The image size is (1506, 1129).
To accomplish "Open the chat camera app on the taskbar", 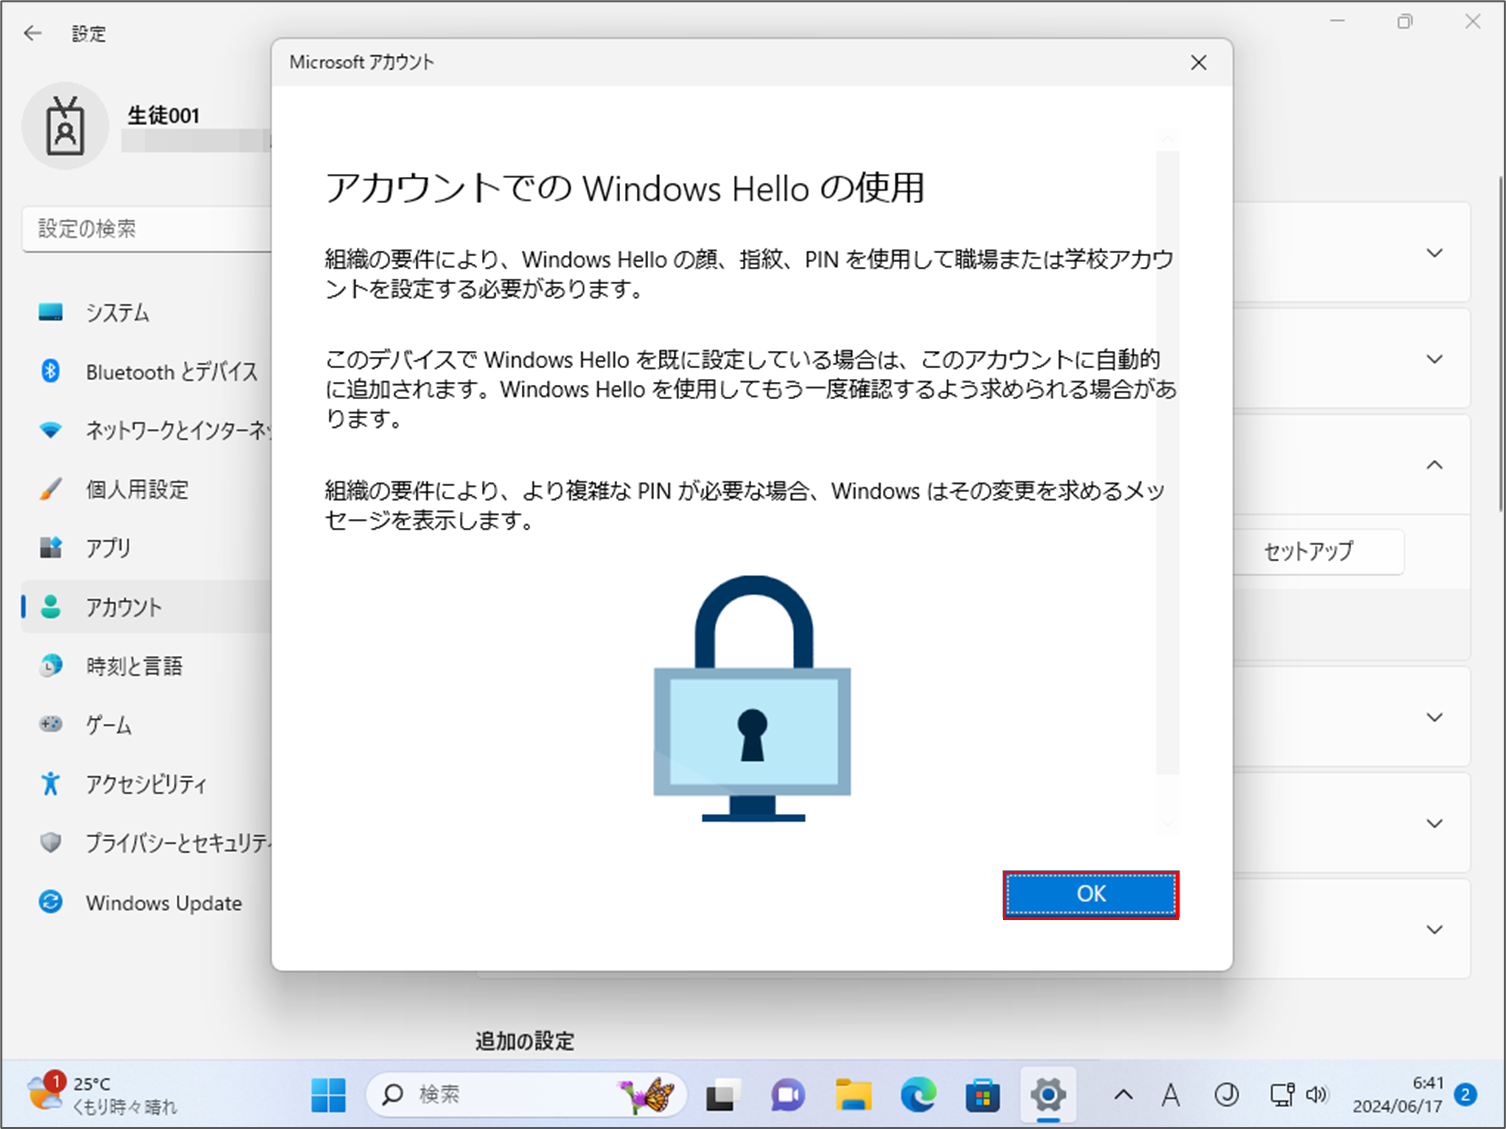I will [788, 1095].
